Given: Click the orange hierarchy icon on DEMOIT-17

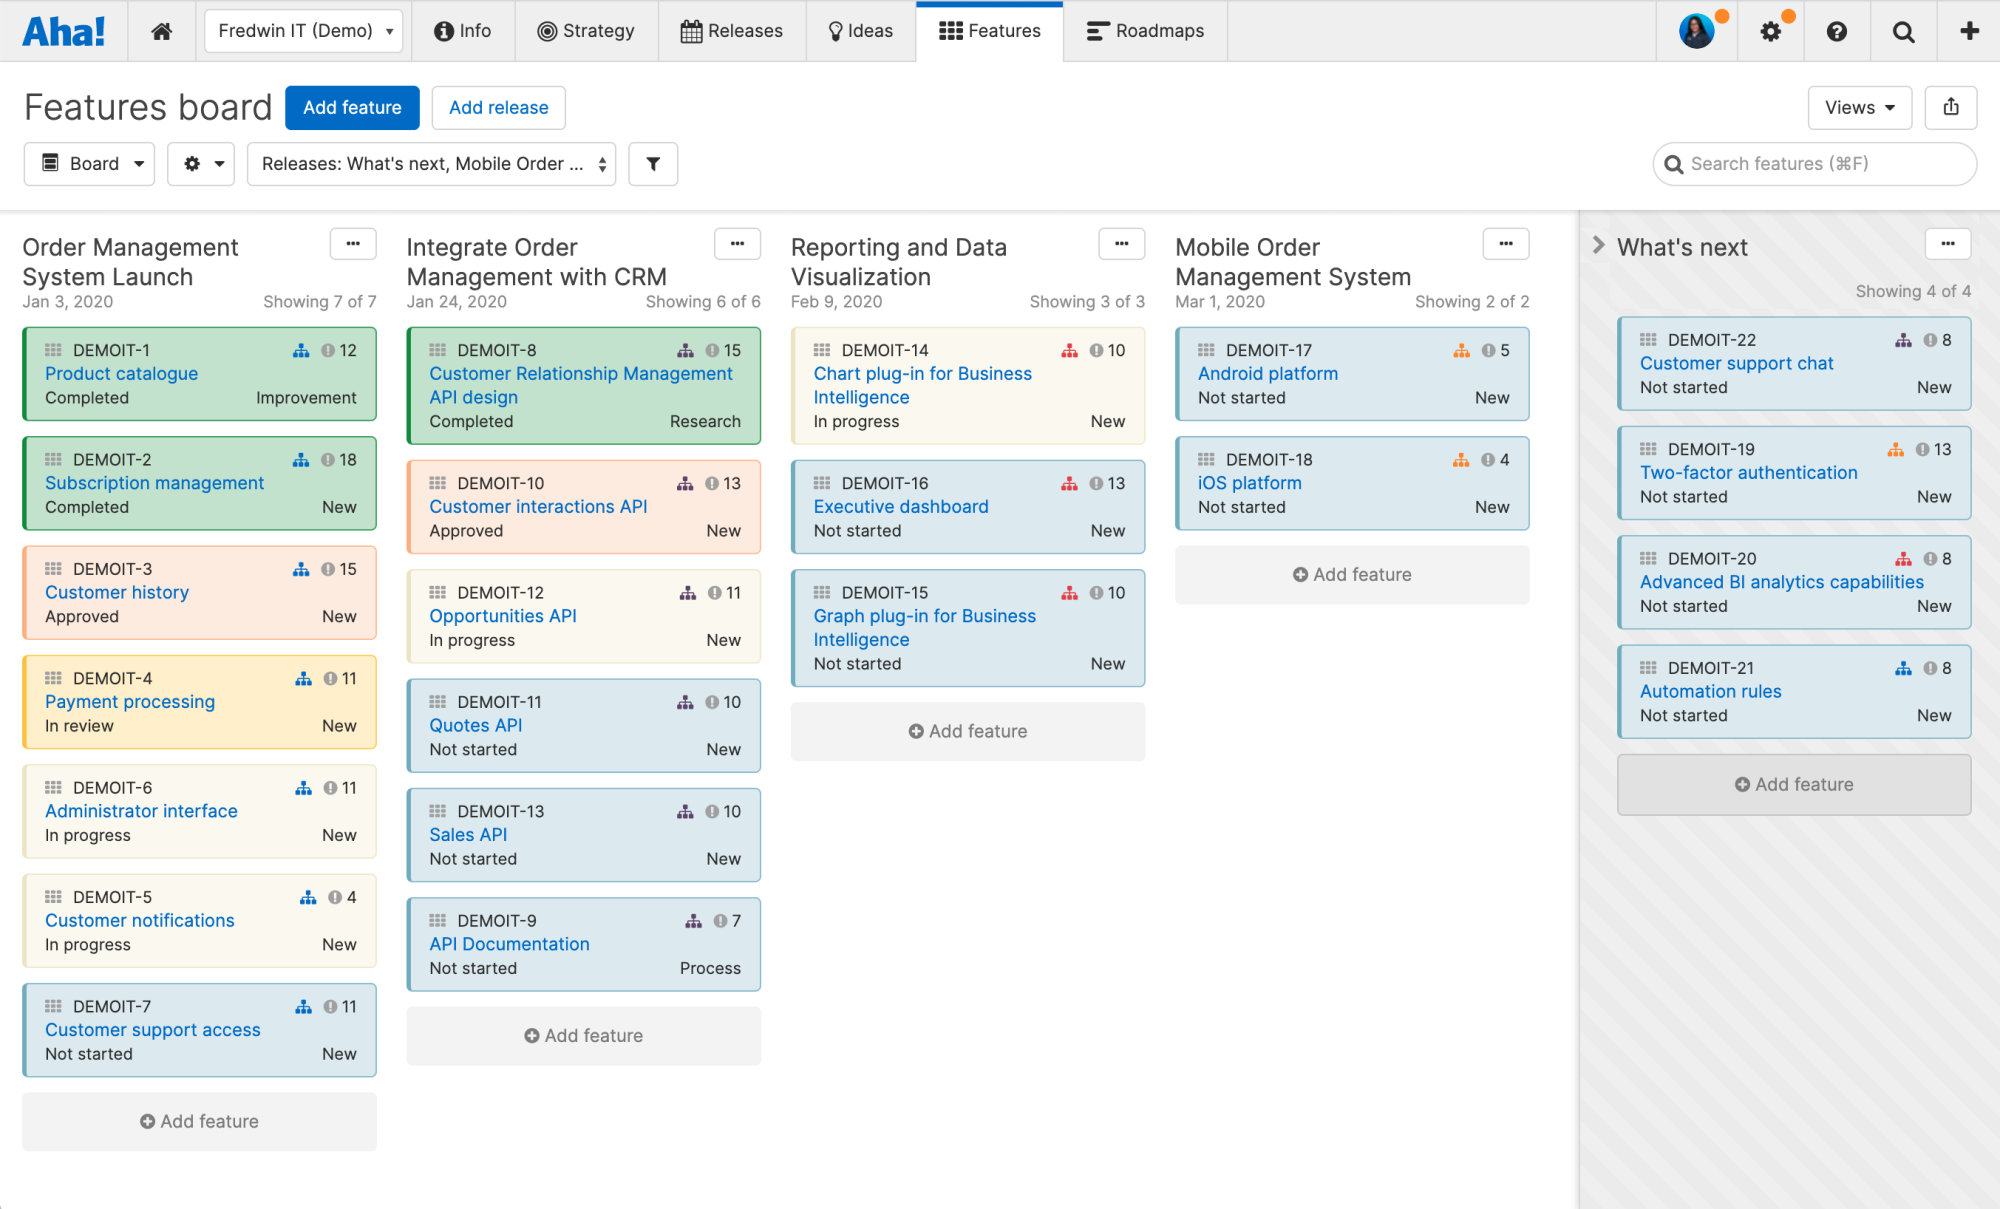Looking at the screenshot, I should (1461, 351).
